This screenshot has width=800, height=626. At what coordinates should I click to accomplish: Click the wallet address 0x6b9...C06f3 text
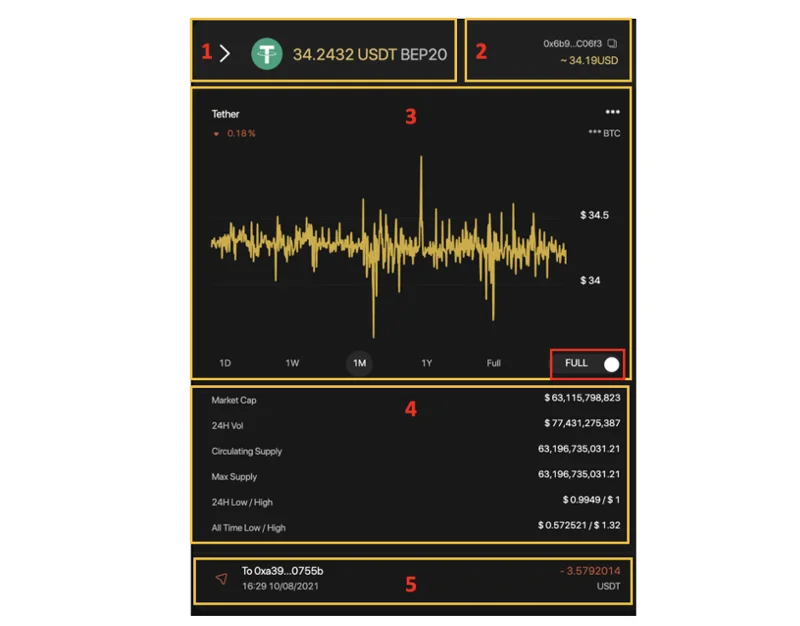coord(572,44)
